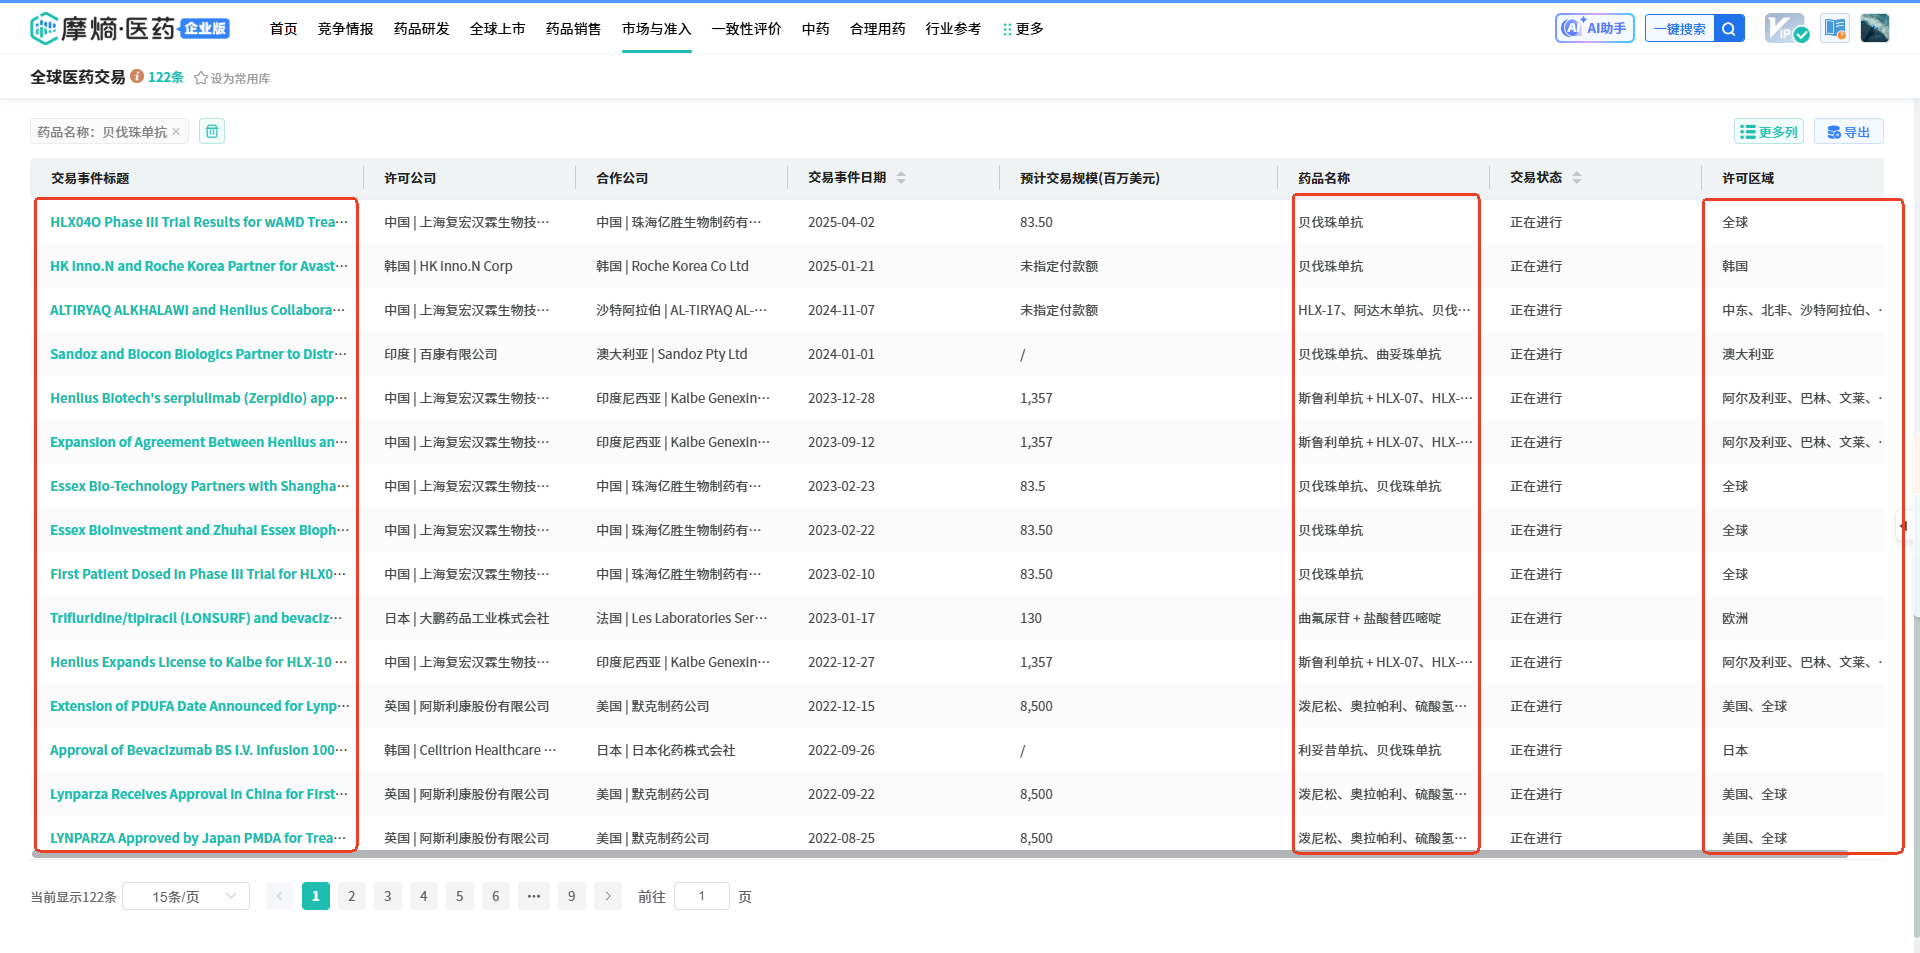Viewport: 1920px width, 953px height.
Task: Open LYNPARZA Approved by Japan PMDA link
Action: (x=199, y=838)
